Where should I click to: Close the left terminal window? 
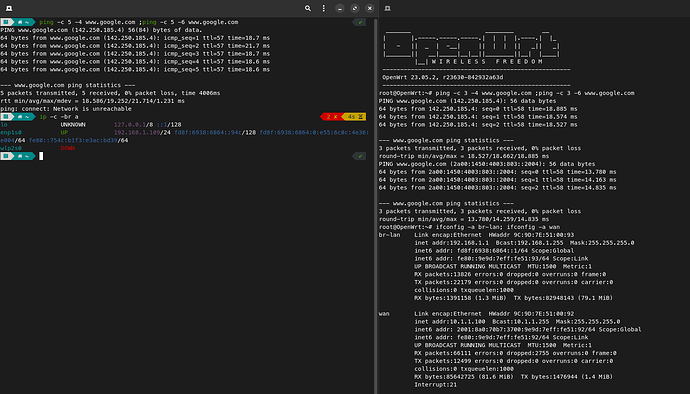pos(370,8)
